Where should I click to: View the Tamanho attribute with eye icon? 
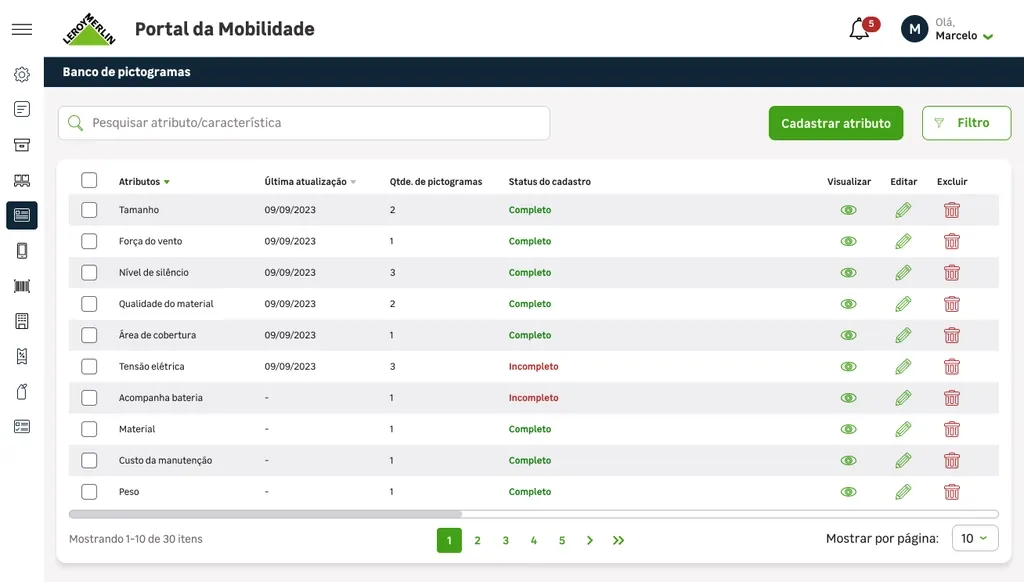[848, 210]
